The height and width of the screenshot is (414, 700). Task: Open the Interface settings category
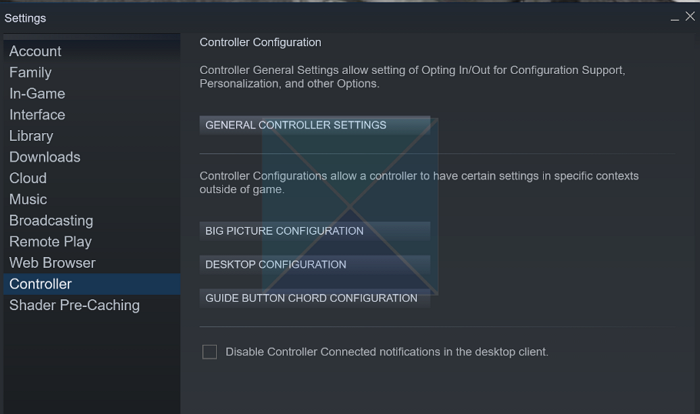(x=37, y=114)
